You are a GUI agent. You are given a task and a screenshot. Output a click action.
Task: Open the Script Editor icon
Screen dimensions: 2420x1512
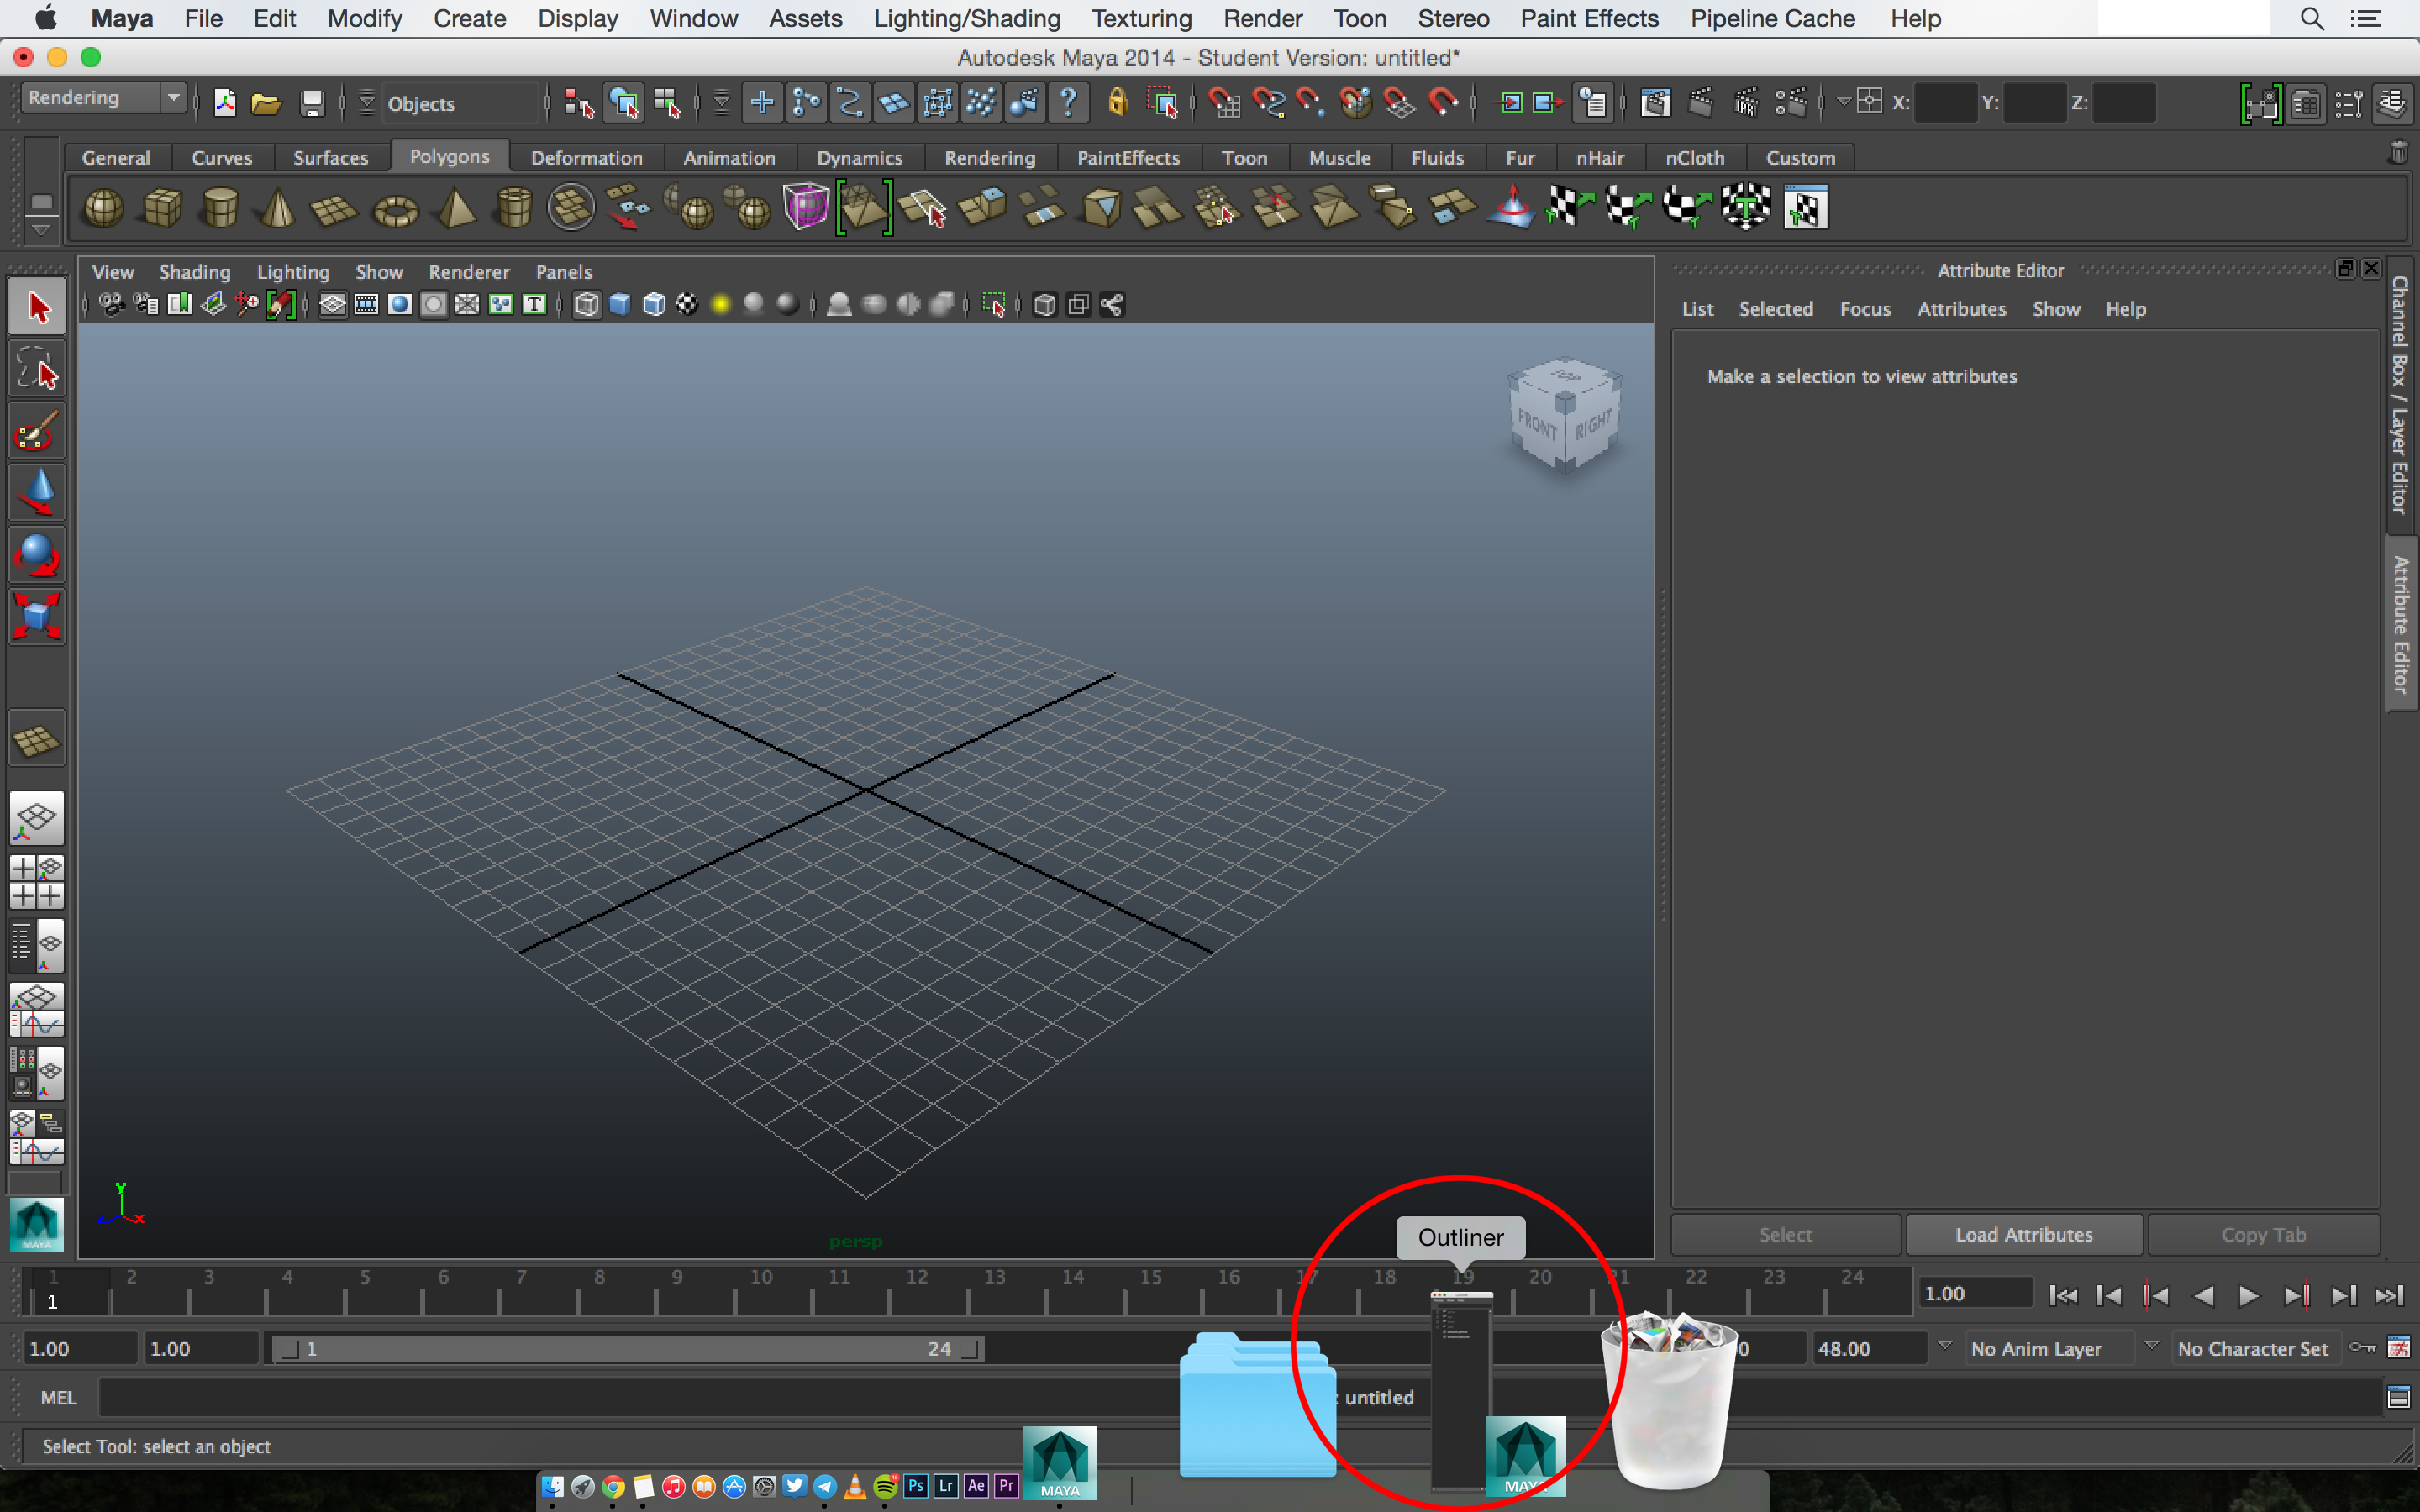(x=2398, y=1397)
